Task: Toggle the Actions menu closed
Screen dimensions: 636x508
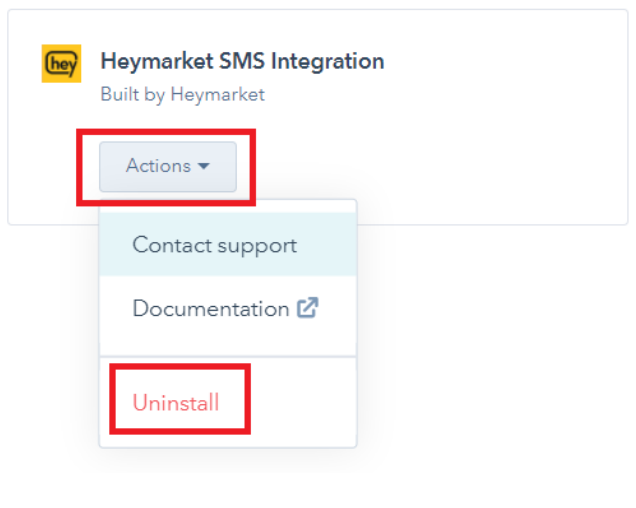Action: [168, 166]
